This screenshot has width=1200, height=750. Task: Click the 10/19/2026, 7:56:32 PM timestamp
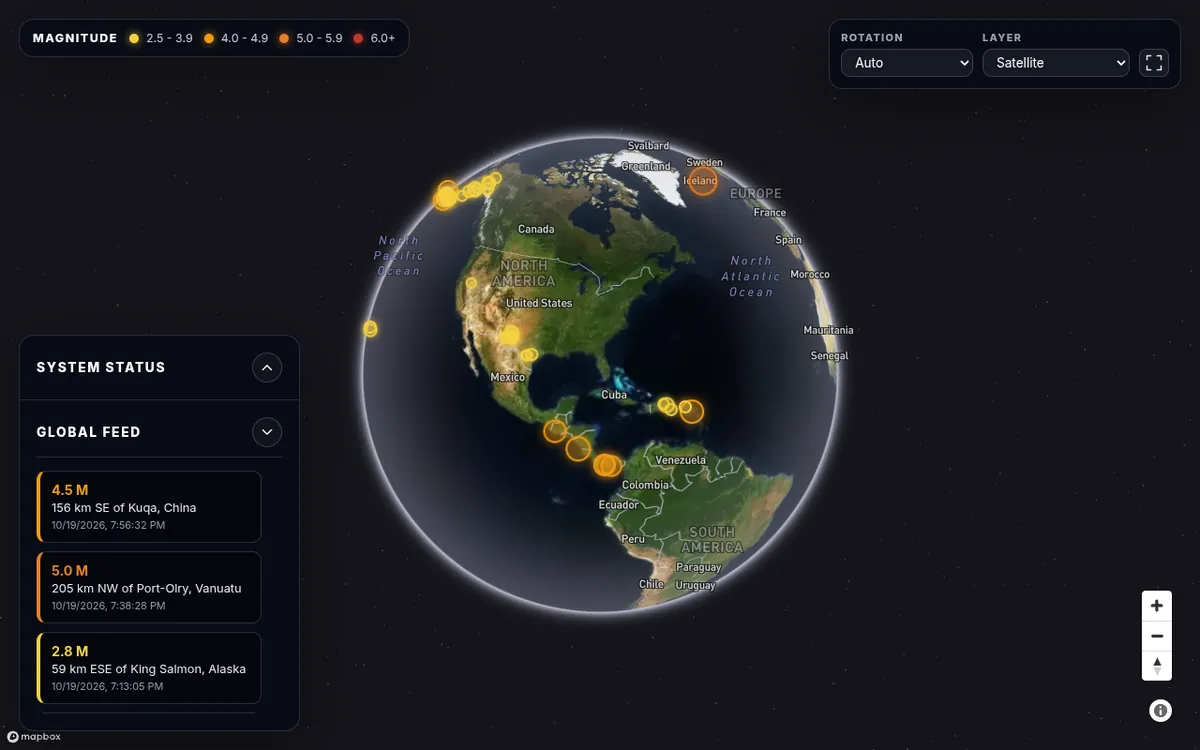108,525
